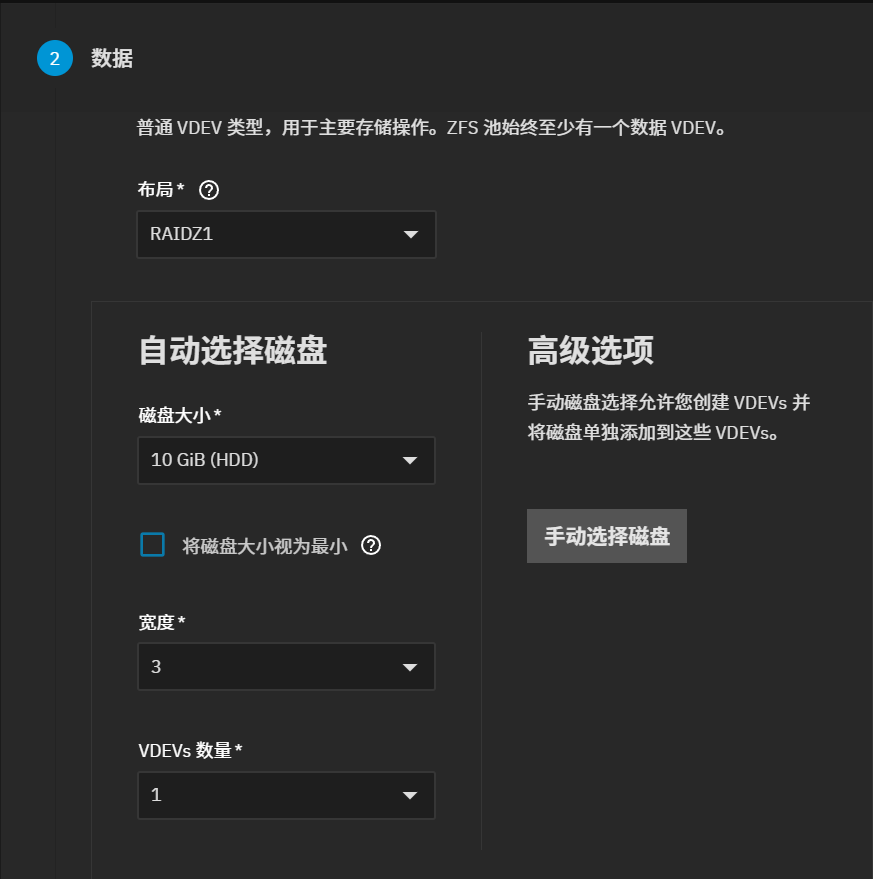Click the arrow icon in the 10 GiB (HDD) field
Screen dimensions: 873x879
tap(410, 461)
